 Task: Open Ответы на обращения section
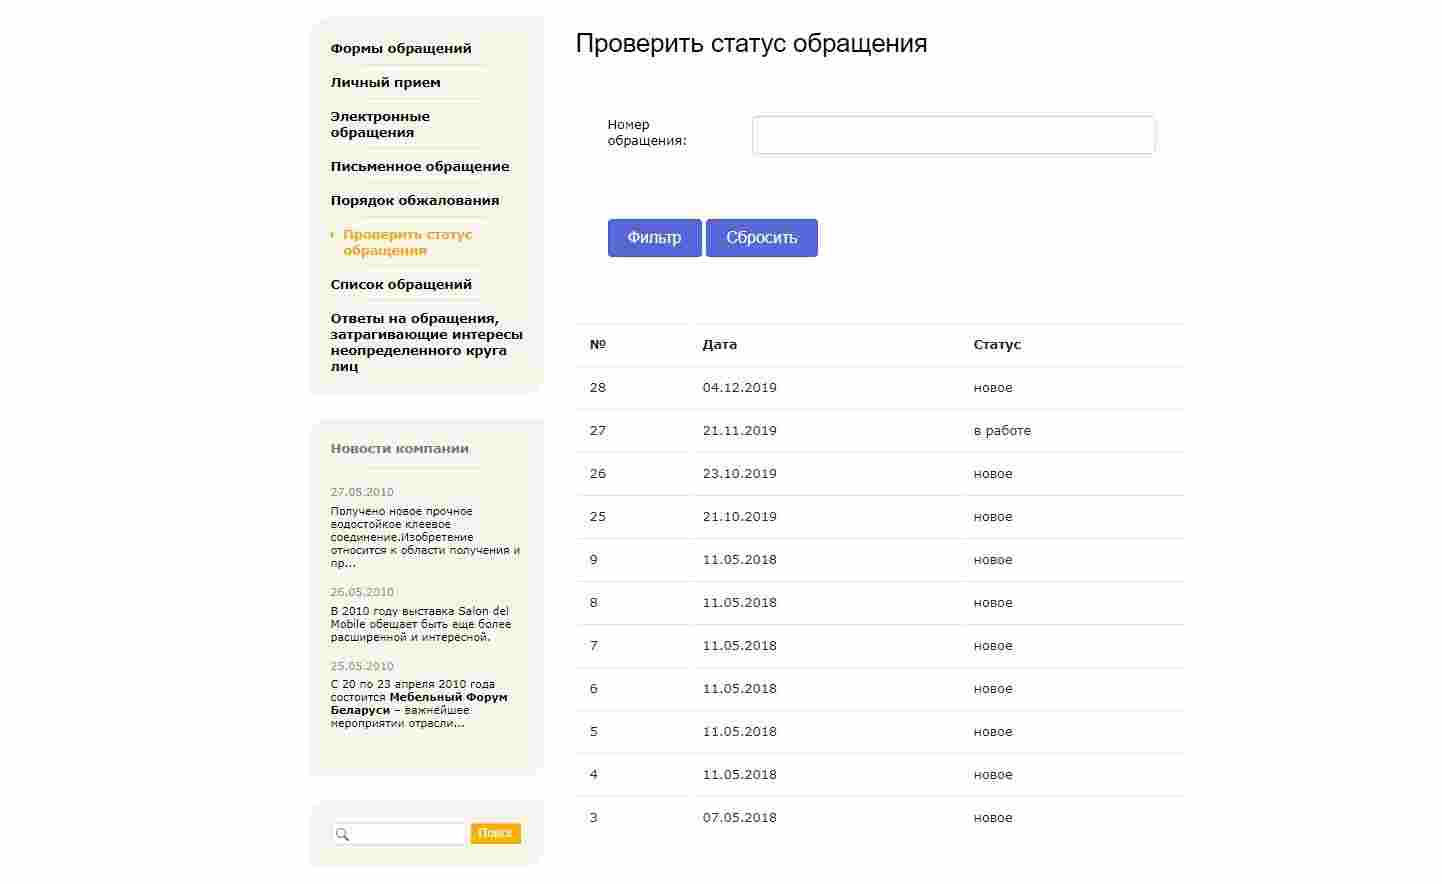[x=426, y=342]
